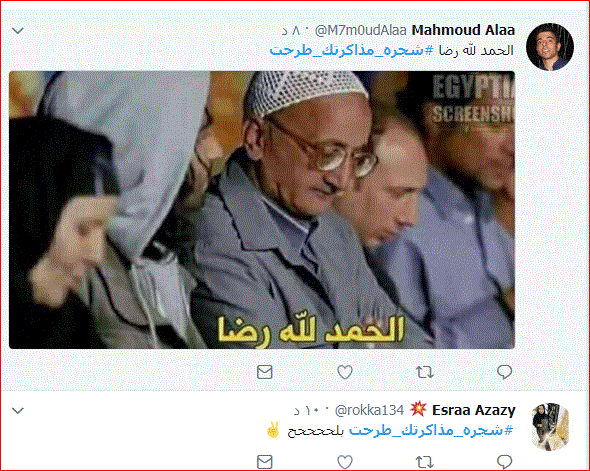Click reply icon on Esraa Azazy's tweet
The width and height of the screenshot is (590, 471).
click(504, 462)
